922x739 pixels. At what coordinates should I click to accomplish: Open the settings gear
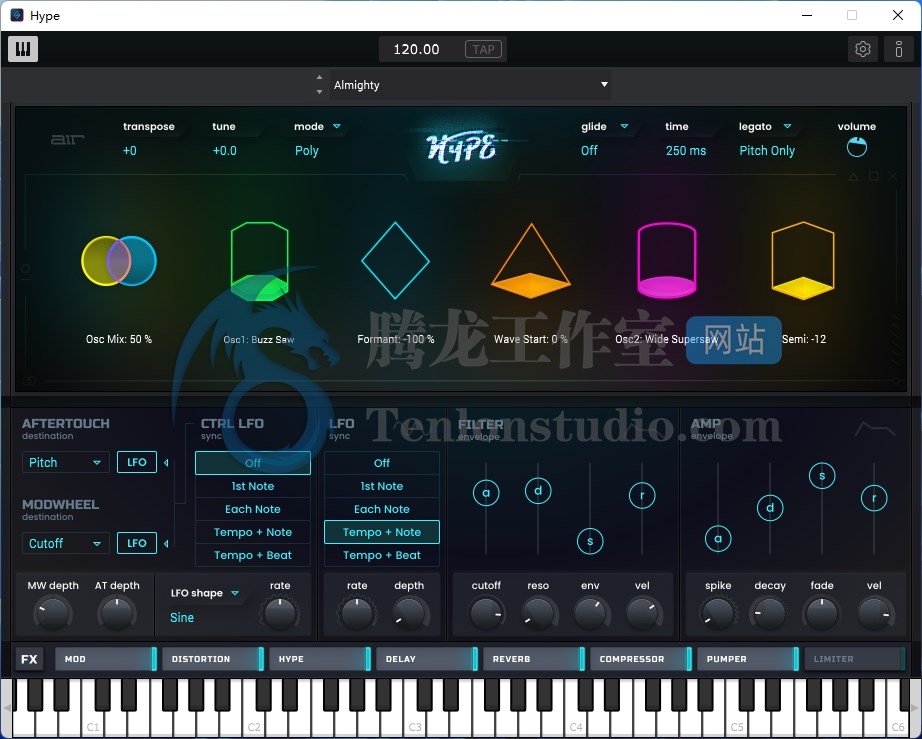click(863, 49)
